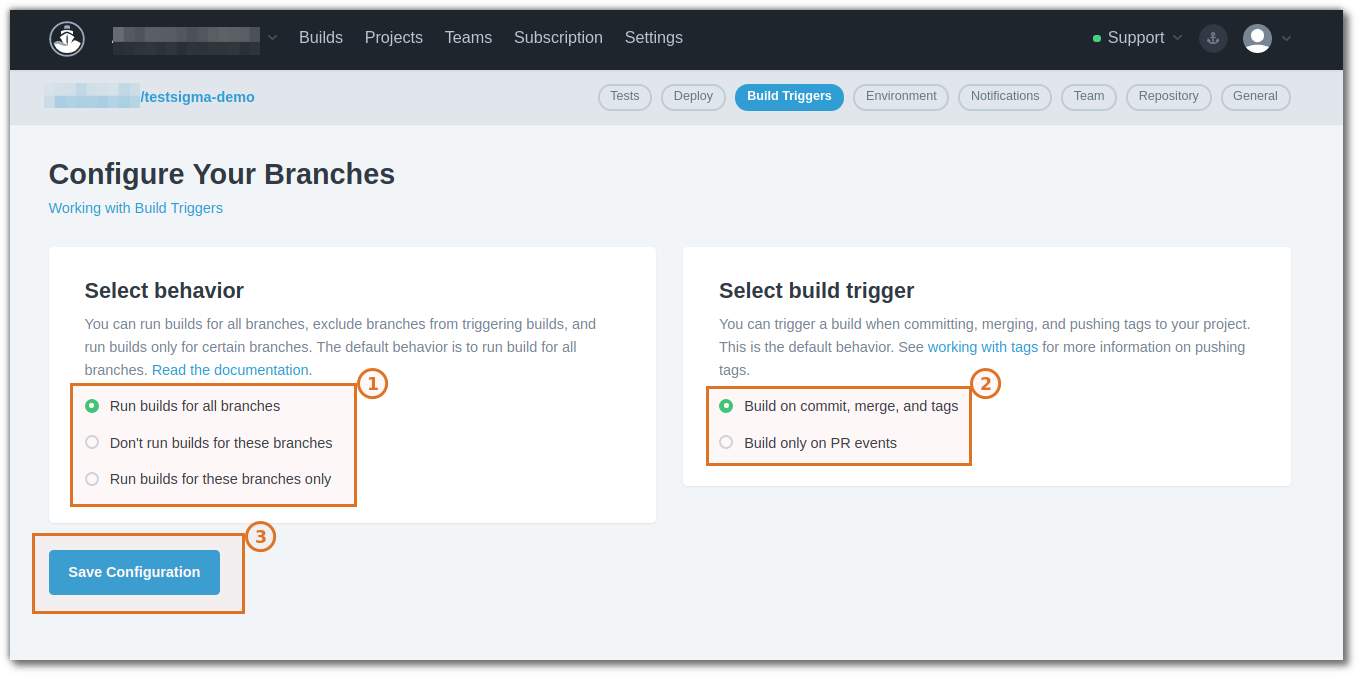Select "Run builds for all branches"
1359x676 pixels.
click(91, 405)
